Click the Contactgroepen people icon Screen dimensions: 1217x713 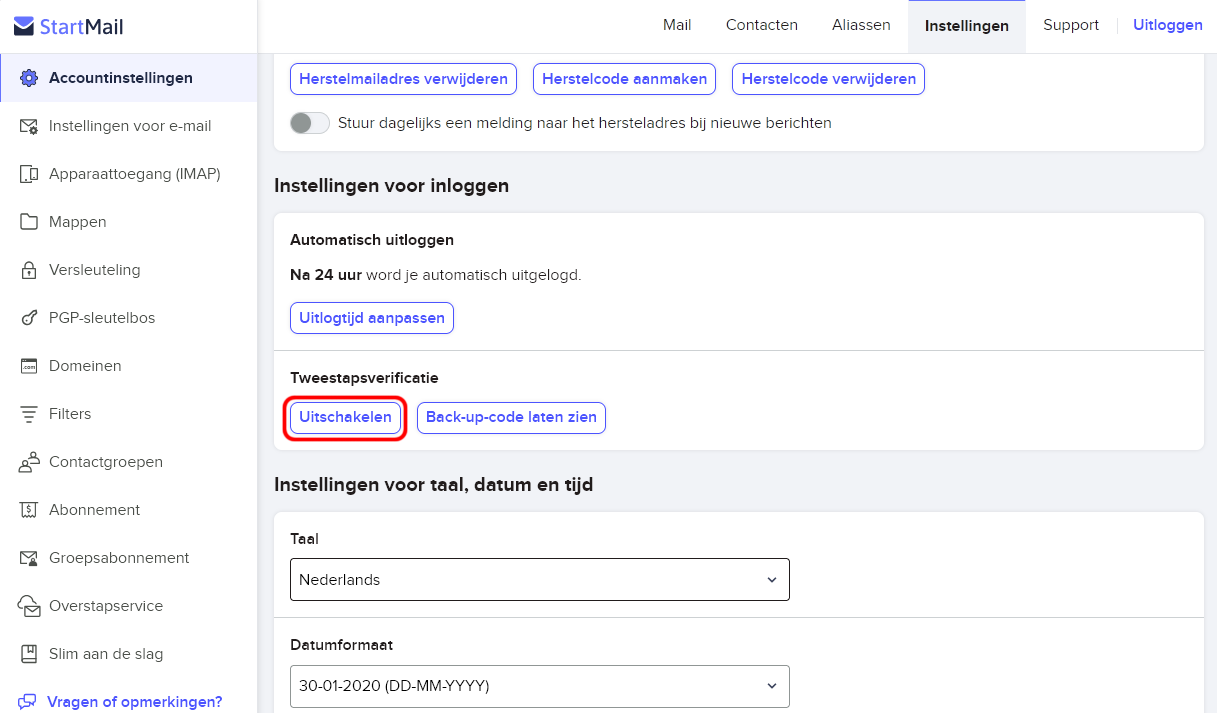pos(29,462)
